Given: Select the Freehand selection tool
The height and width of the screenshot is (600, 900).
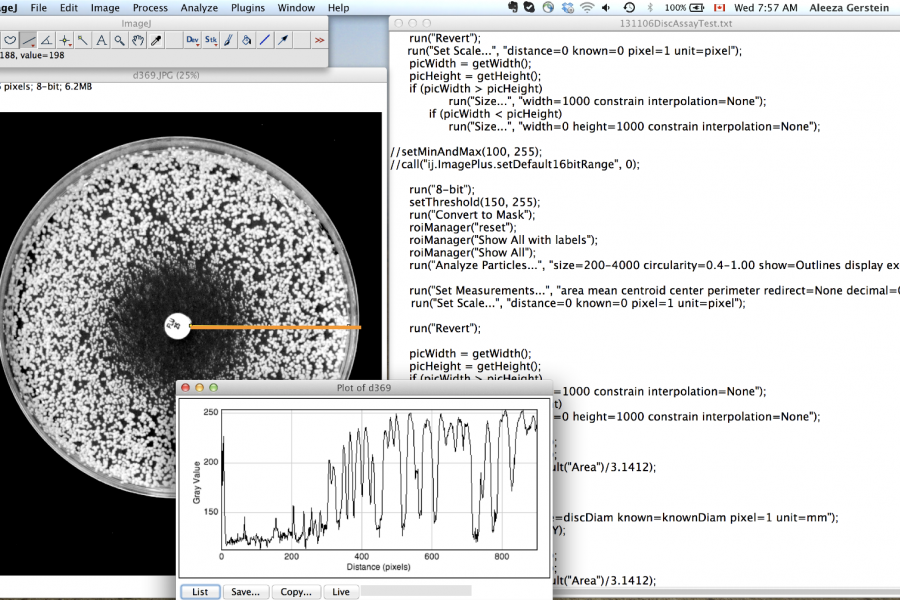Looking at the screenshot, I should pos(10,40).
